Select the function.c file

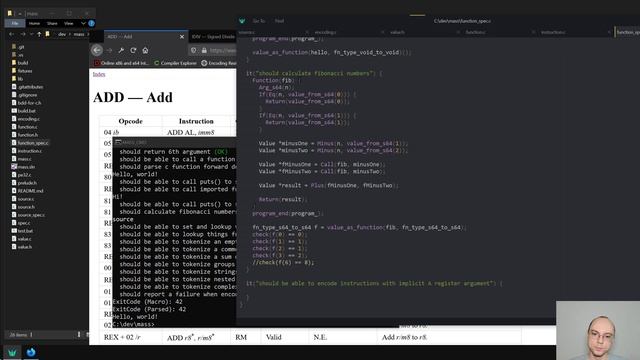(24, 127)
